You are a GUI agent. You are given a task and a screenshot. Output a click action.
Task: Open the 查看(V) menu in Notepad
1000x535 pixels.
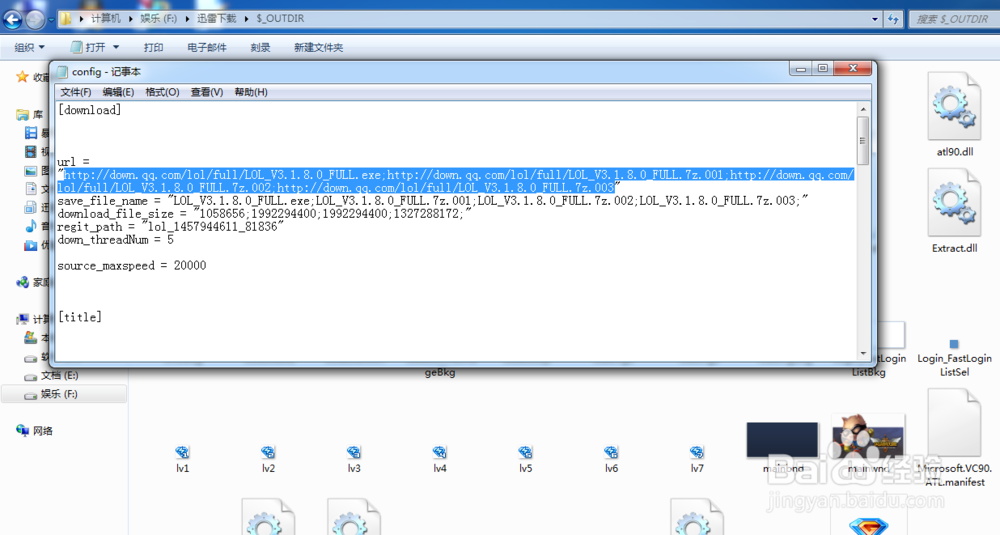point(207,92)
